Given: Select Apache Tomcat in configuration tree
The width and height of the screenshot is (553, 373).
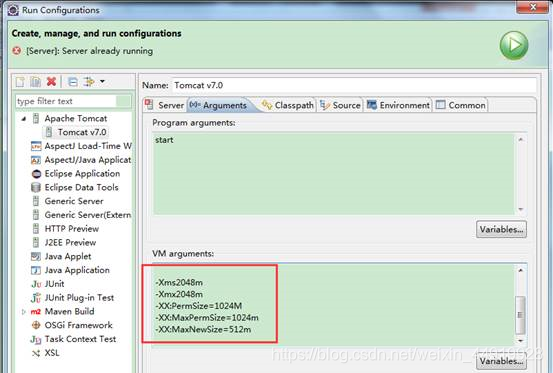Looking at the screenshot, I should point(75,118).
